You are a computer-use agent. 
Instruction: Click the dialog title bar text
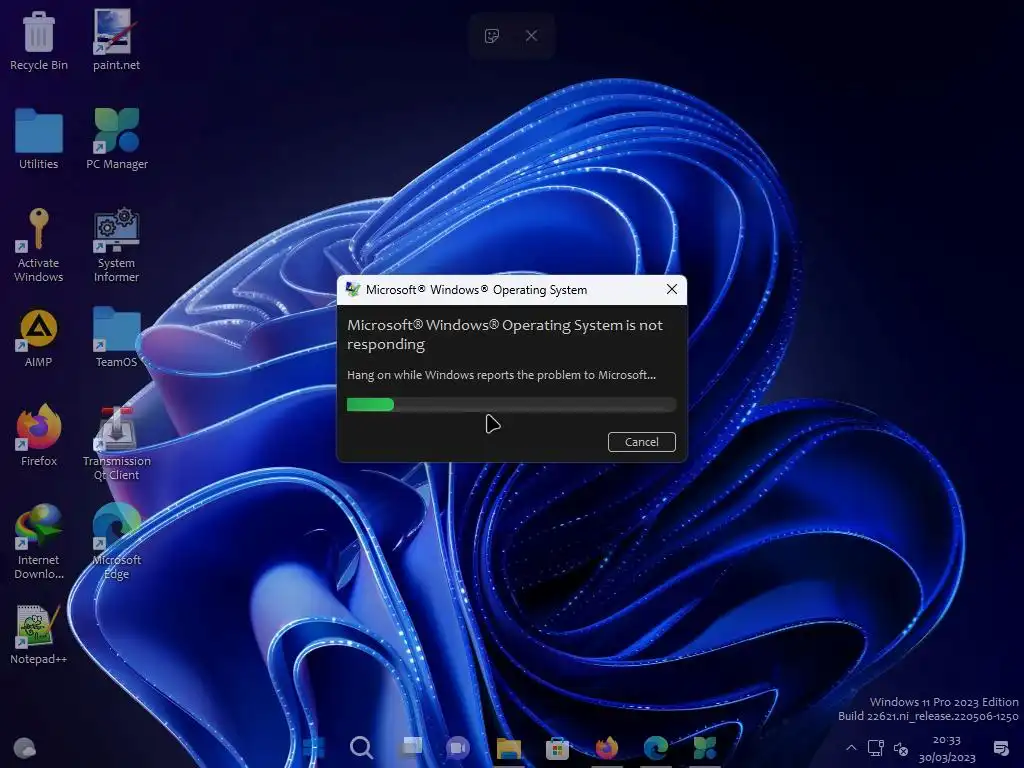point(476,290)
